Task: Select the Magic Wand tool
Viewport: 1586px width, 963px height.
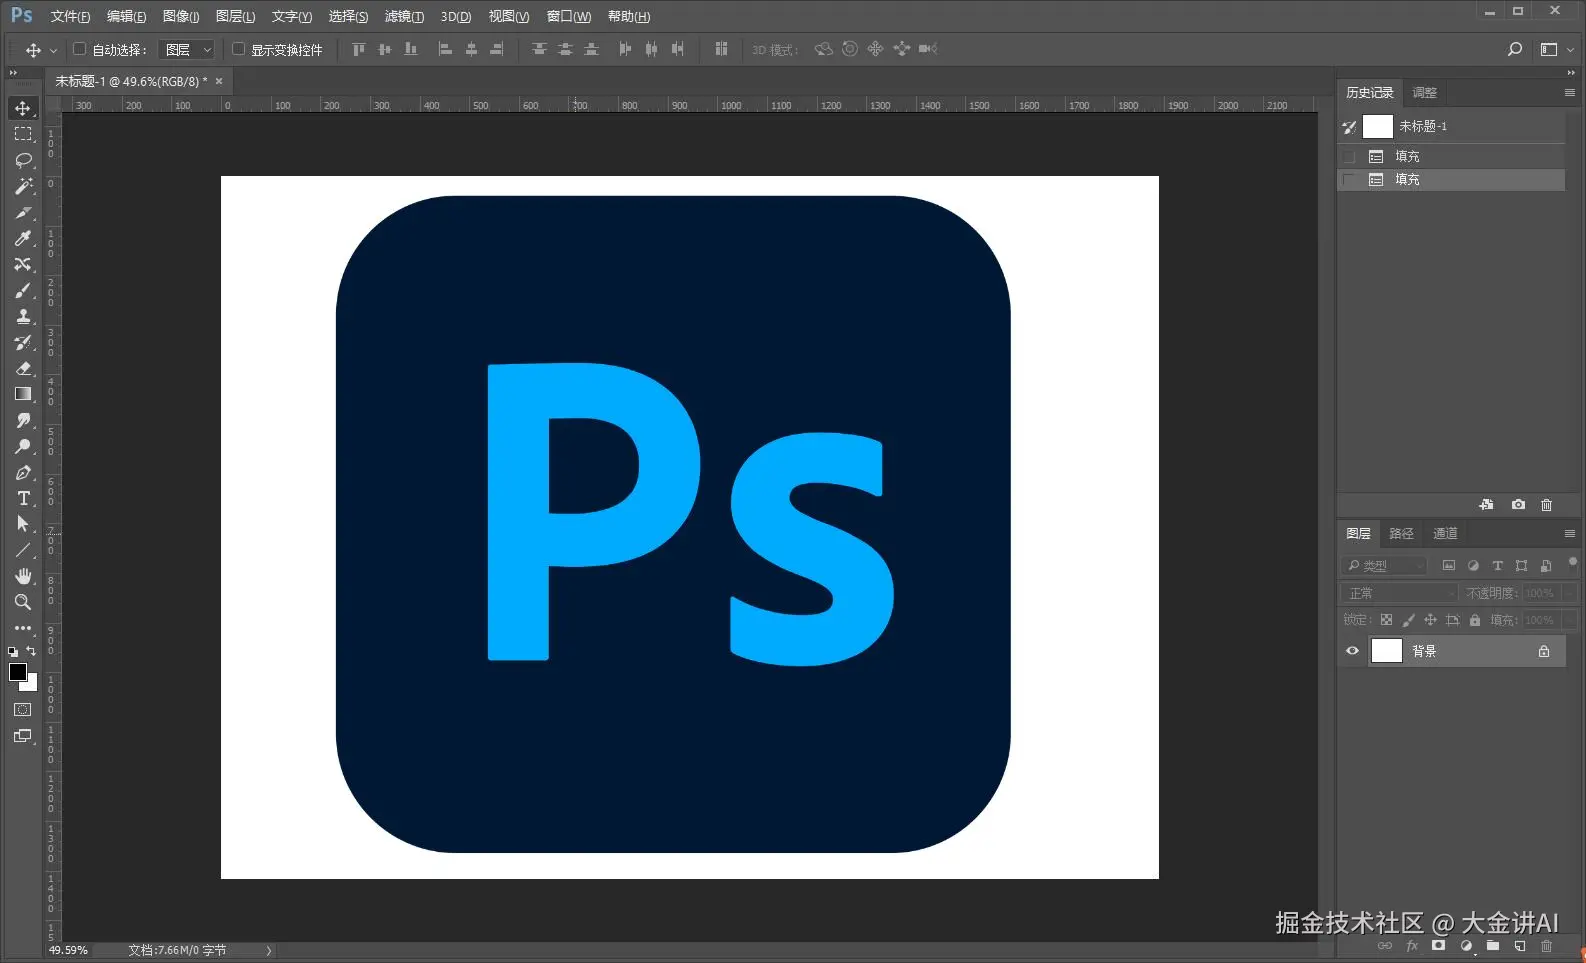Action: 23,186
